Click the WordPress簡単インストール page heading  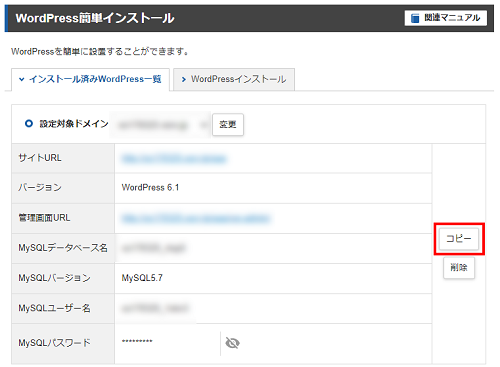[95, 18]
